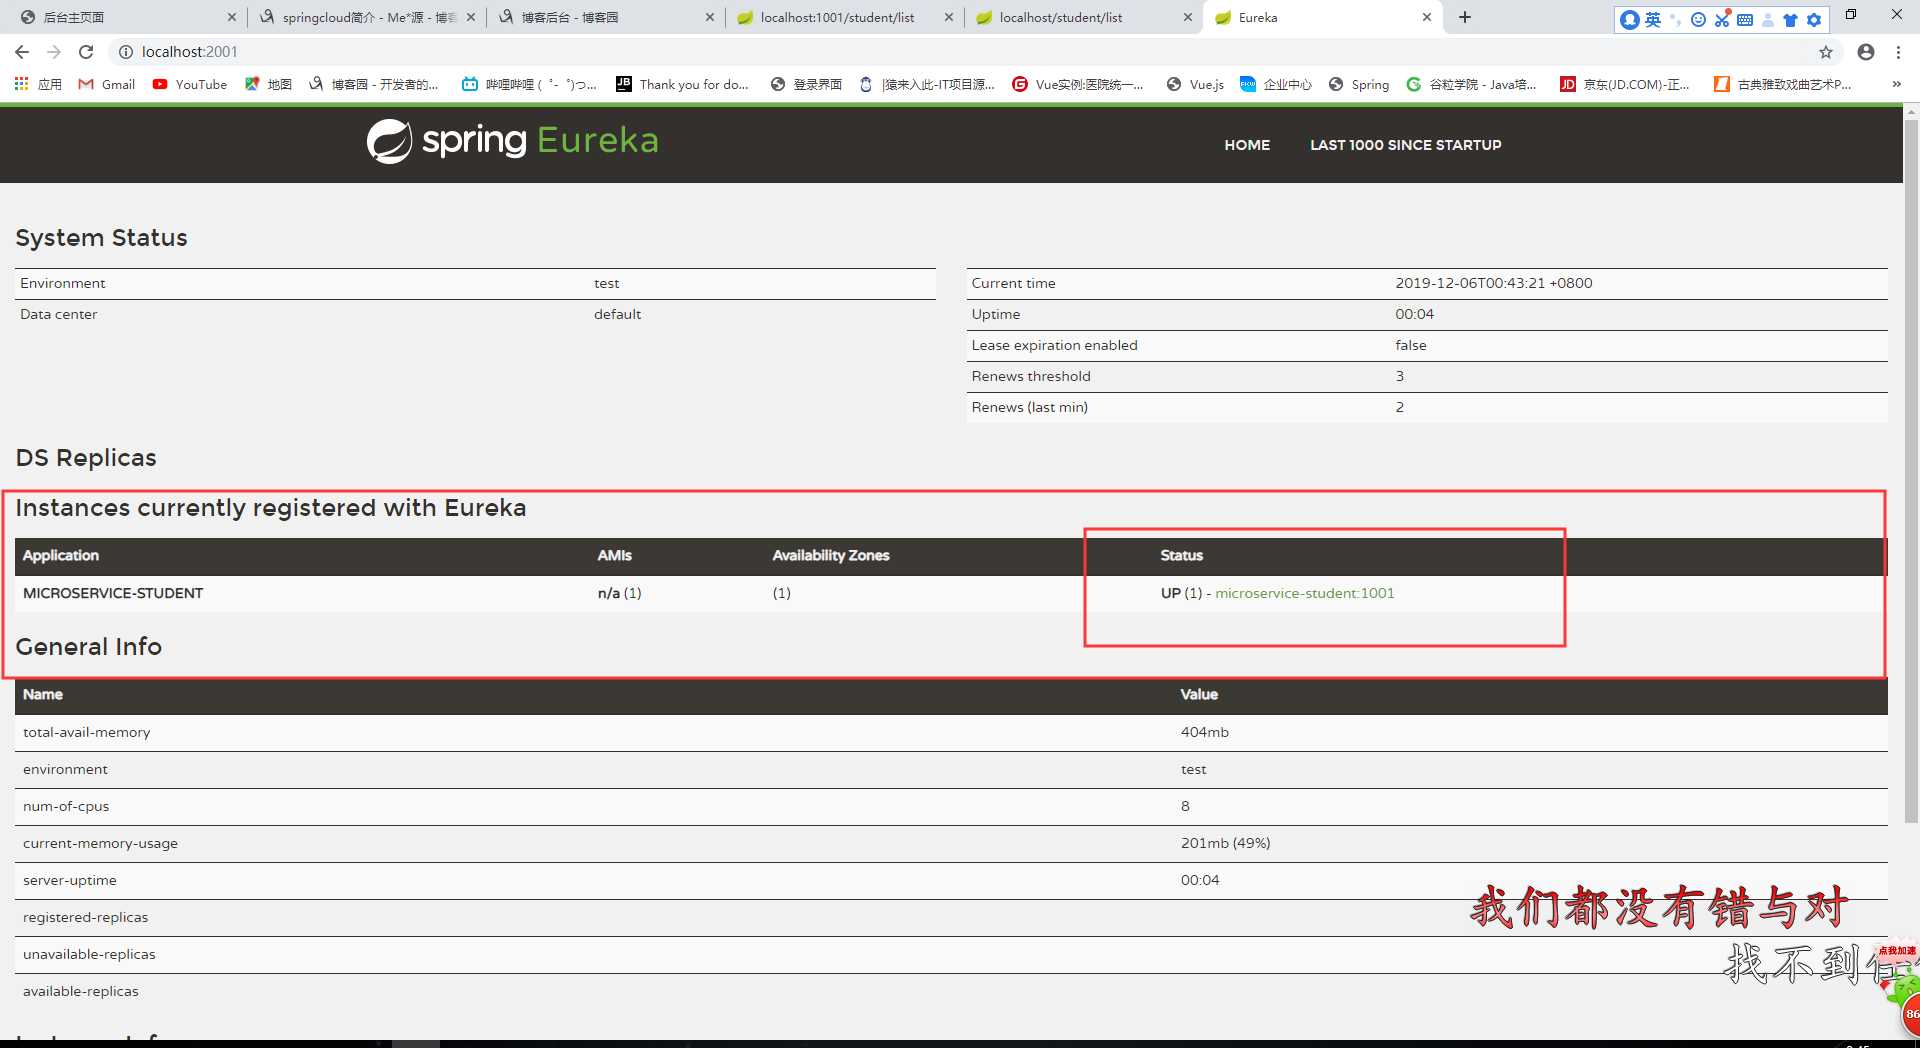Click the HOME navigation link

click(1247, 145)
